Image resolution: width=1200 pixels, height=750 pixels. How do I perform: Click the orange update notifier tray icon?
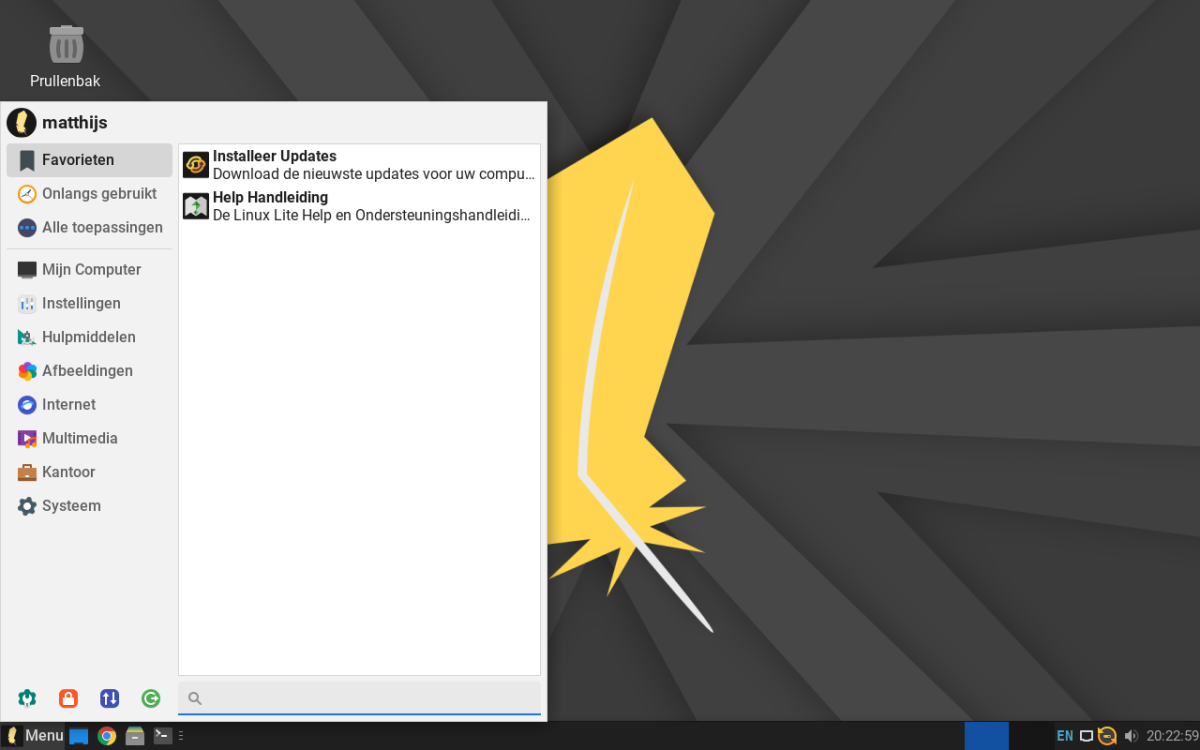[x=1107, y=736]
